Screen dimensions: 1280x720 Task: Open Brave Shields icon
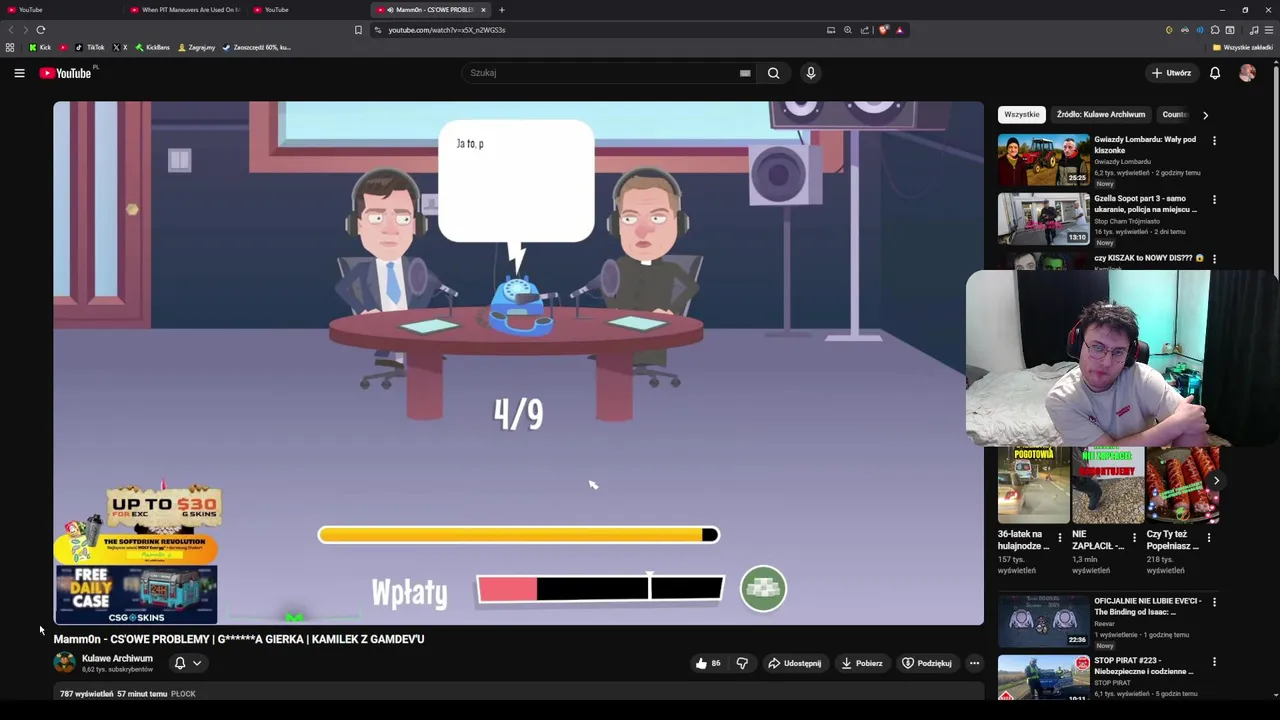pos(883,30)
